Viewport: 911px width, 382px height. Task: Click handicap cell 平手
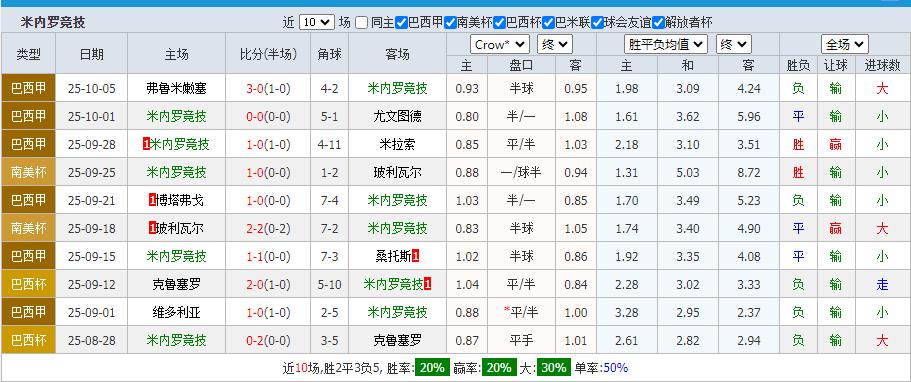[521, 340]
